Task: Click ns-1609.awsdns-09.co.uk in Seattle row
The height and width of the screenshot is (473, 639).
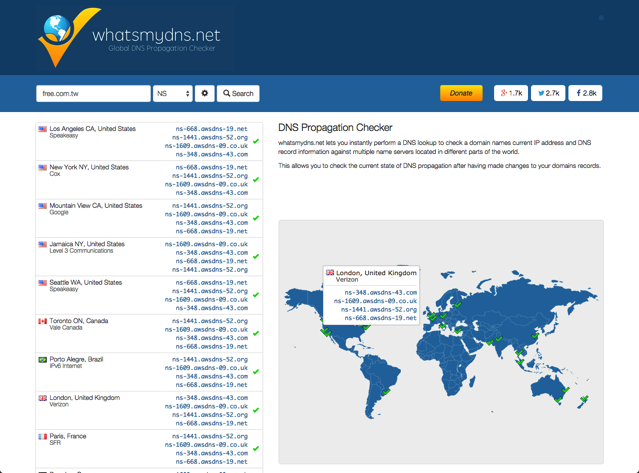Action: [x=206, y=299]
